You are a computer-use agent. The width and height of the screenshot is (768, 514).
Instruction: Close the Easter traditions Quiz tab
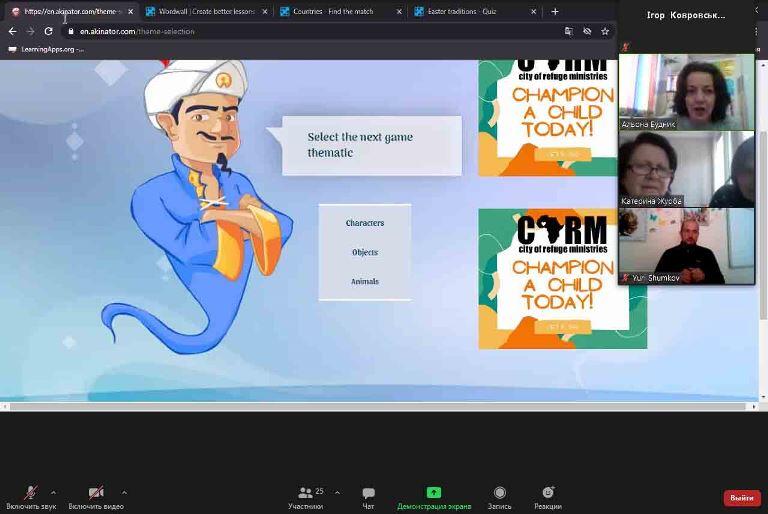coord(533,11)
